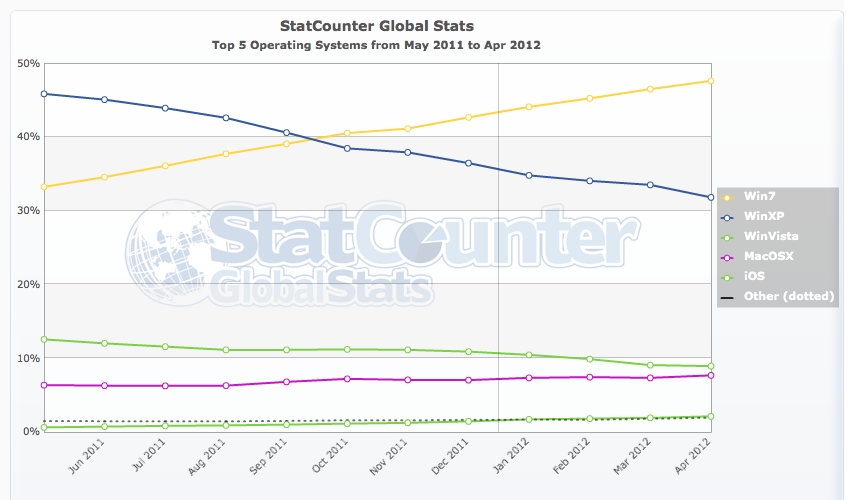Click the WinVista data point for Aug 2011
854x500 pixels.
coord(226,350)
